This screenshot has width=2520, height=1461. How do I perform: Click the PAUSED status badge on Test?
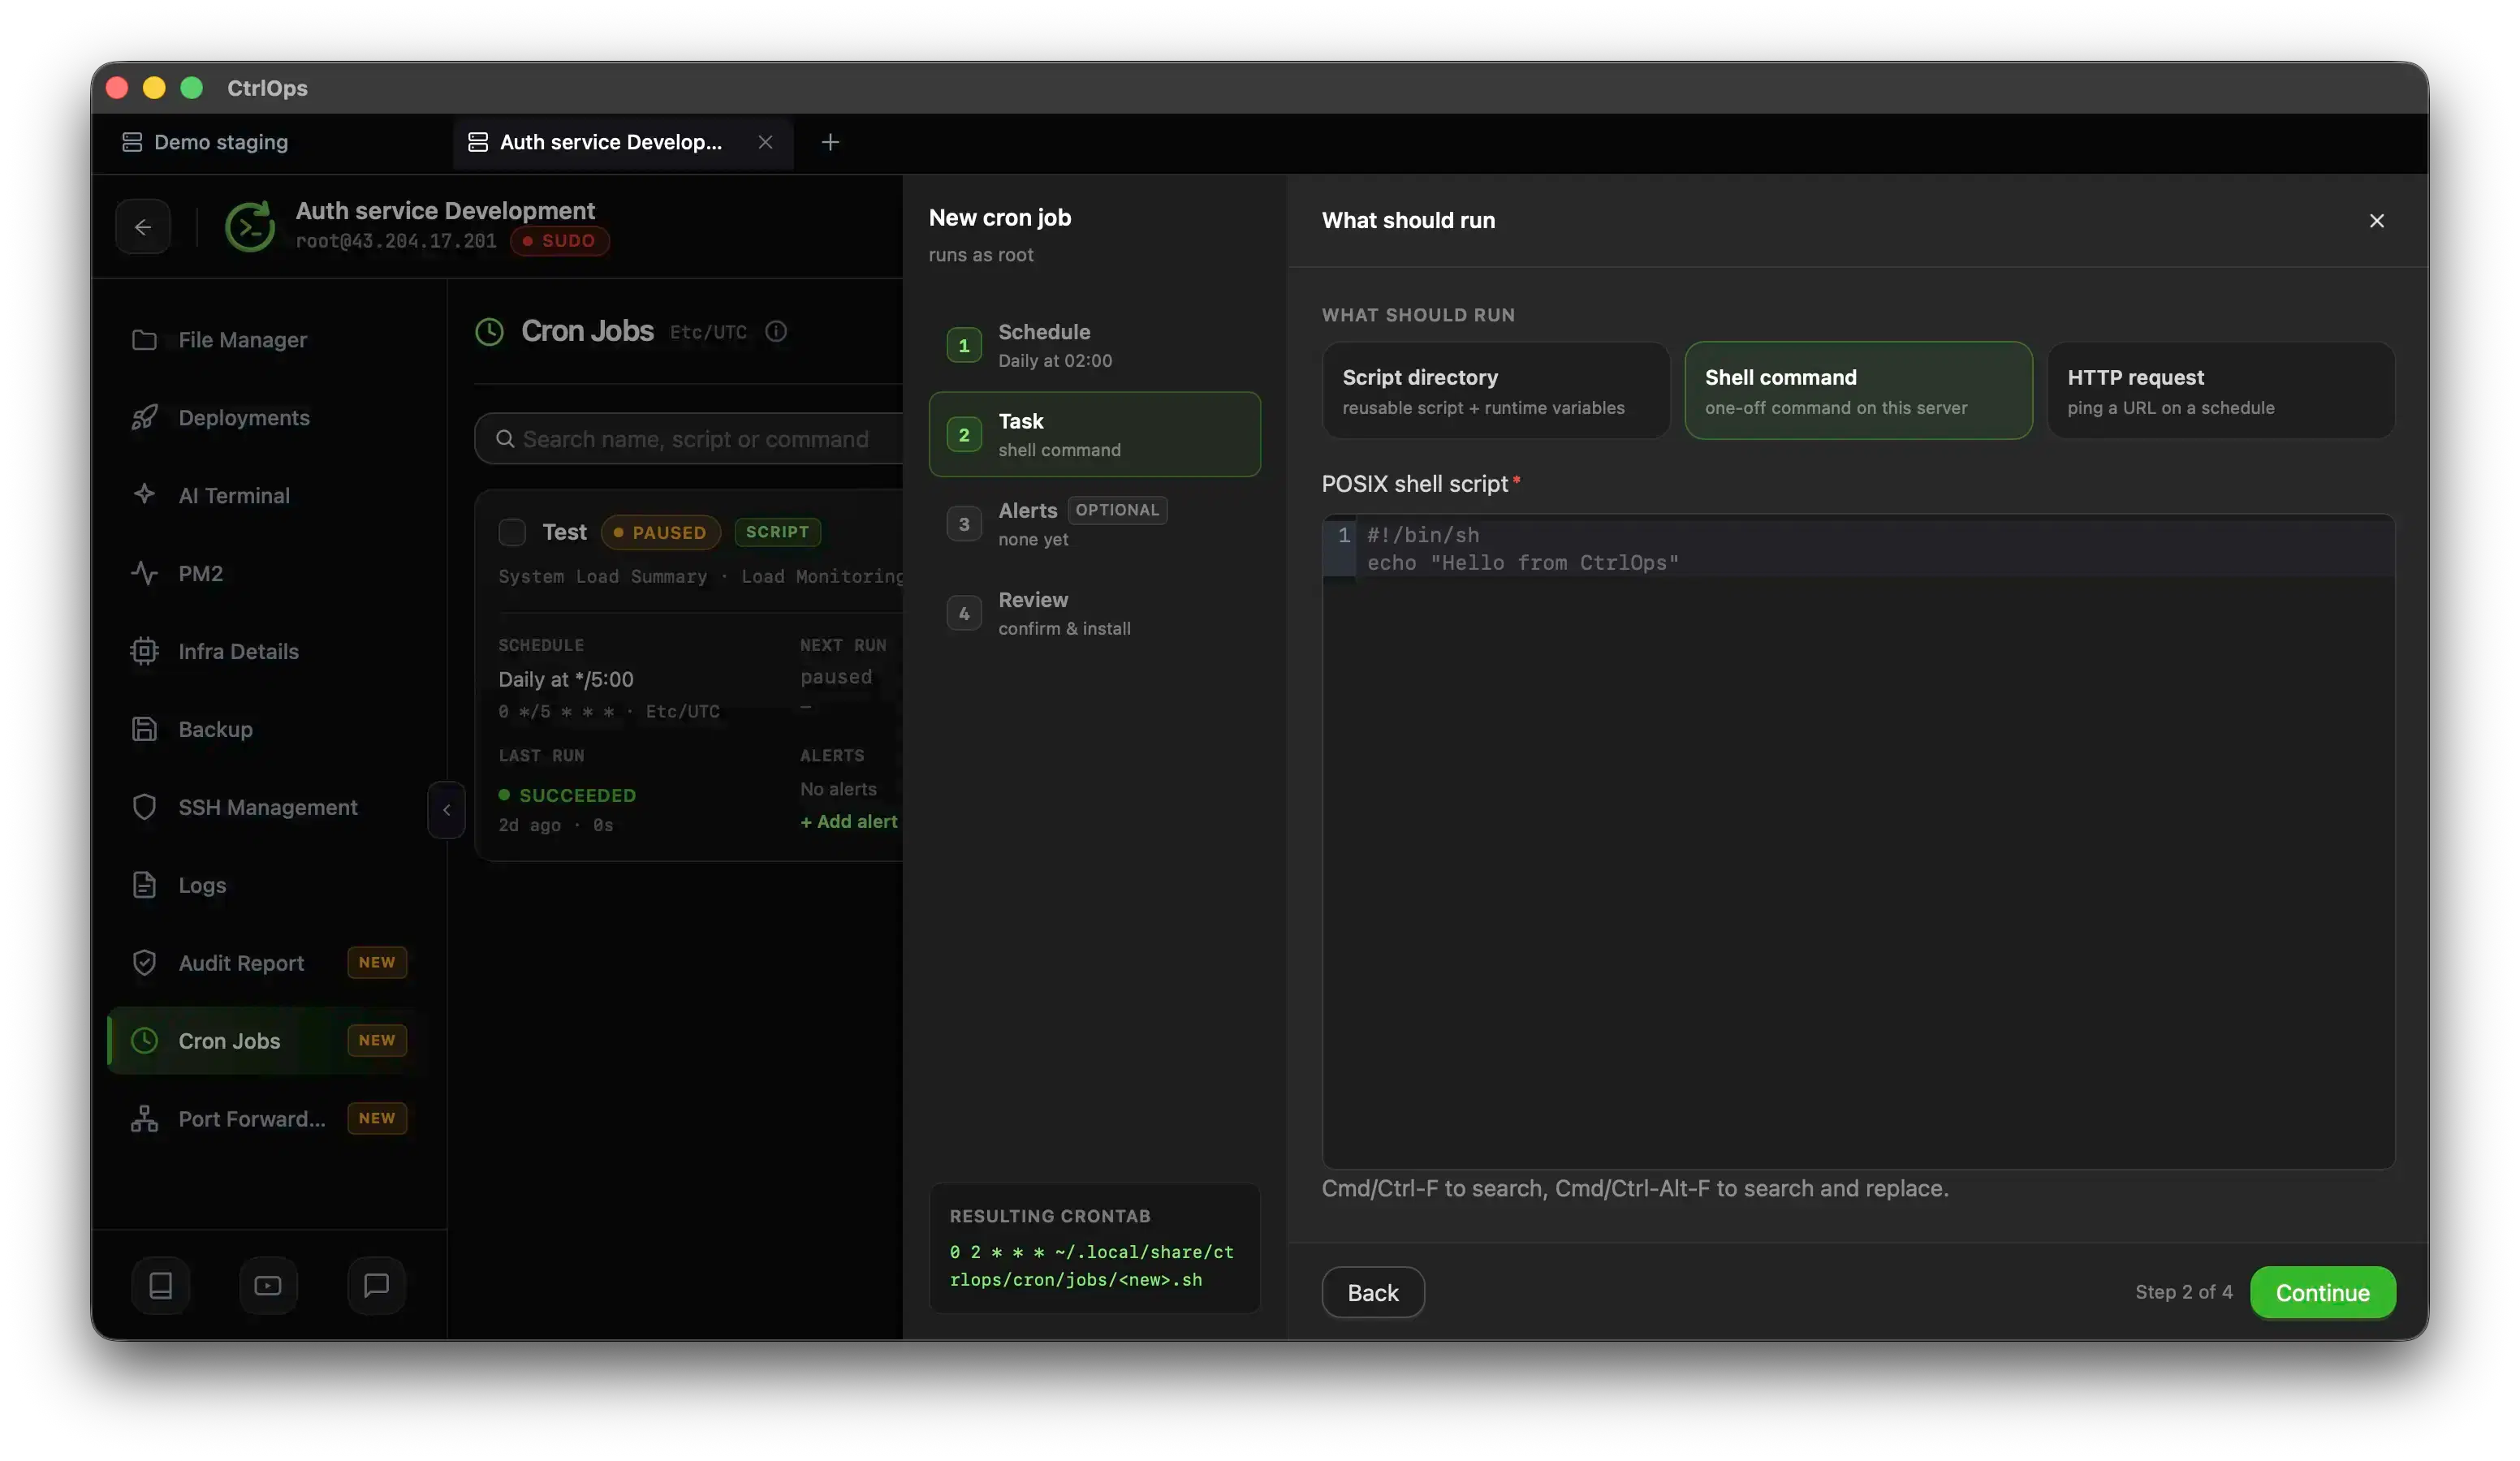(661, 532)
